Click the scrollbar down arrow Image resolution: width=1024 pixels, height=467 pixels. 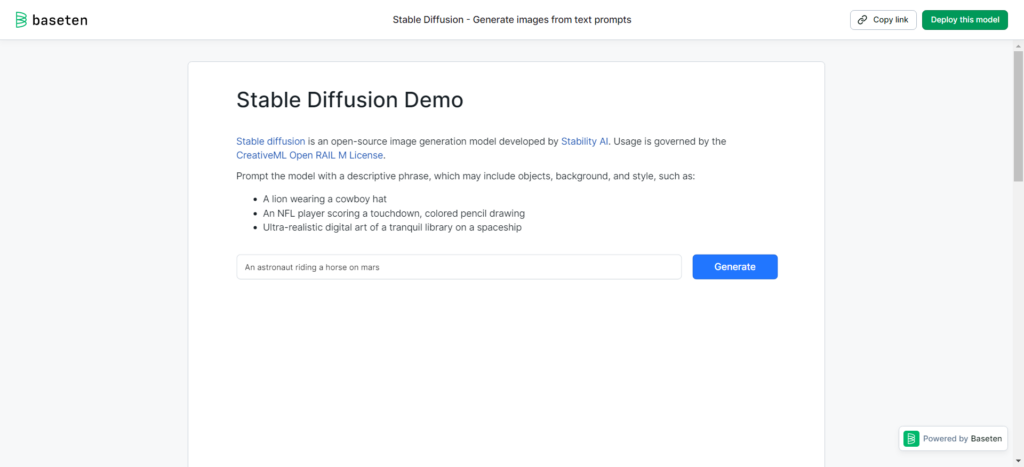1018,461
